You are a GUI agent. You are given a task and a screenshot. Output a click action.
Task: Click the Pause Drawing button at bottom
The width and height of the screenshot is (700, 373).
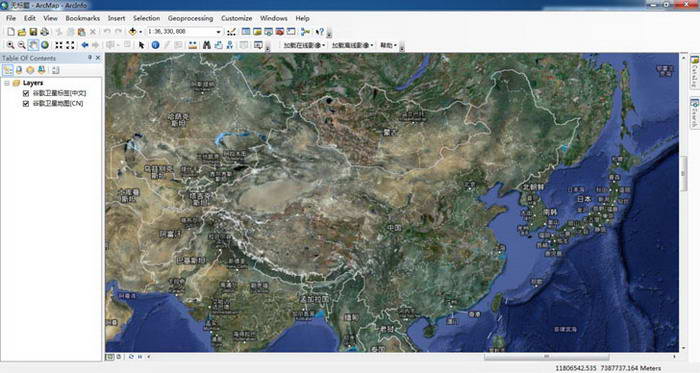pyautogui.click(x=140, y=357)
